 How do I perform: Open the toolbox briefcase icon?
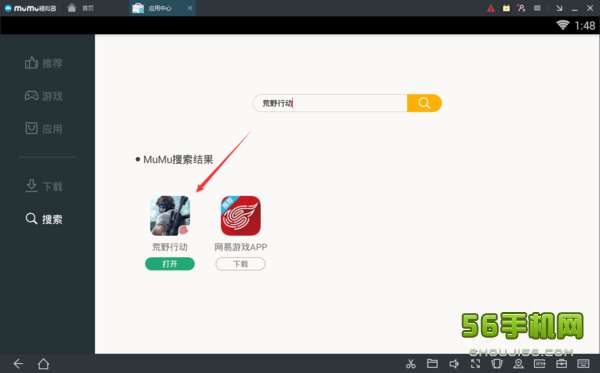click(x=561, y=363)
